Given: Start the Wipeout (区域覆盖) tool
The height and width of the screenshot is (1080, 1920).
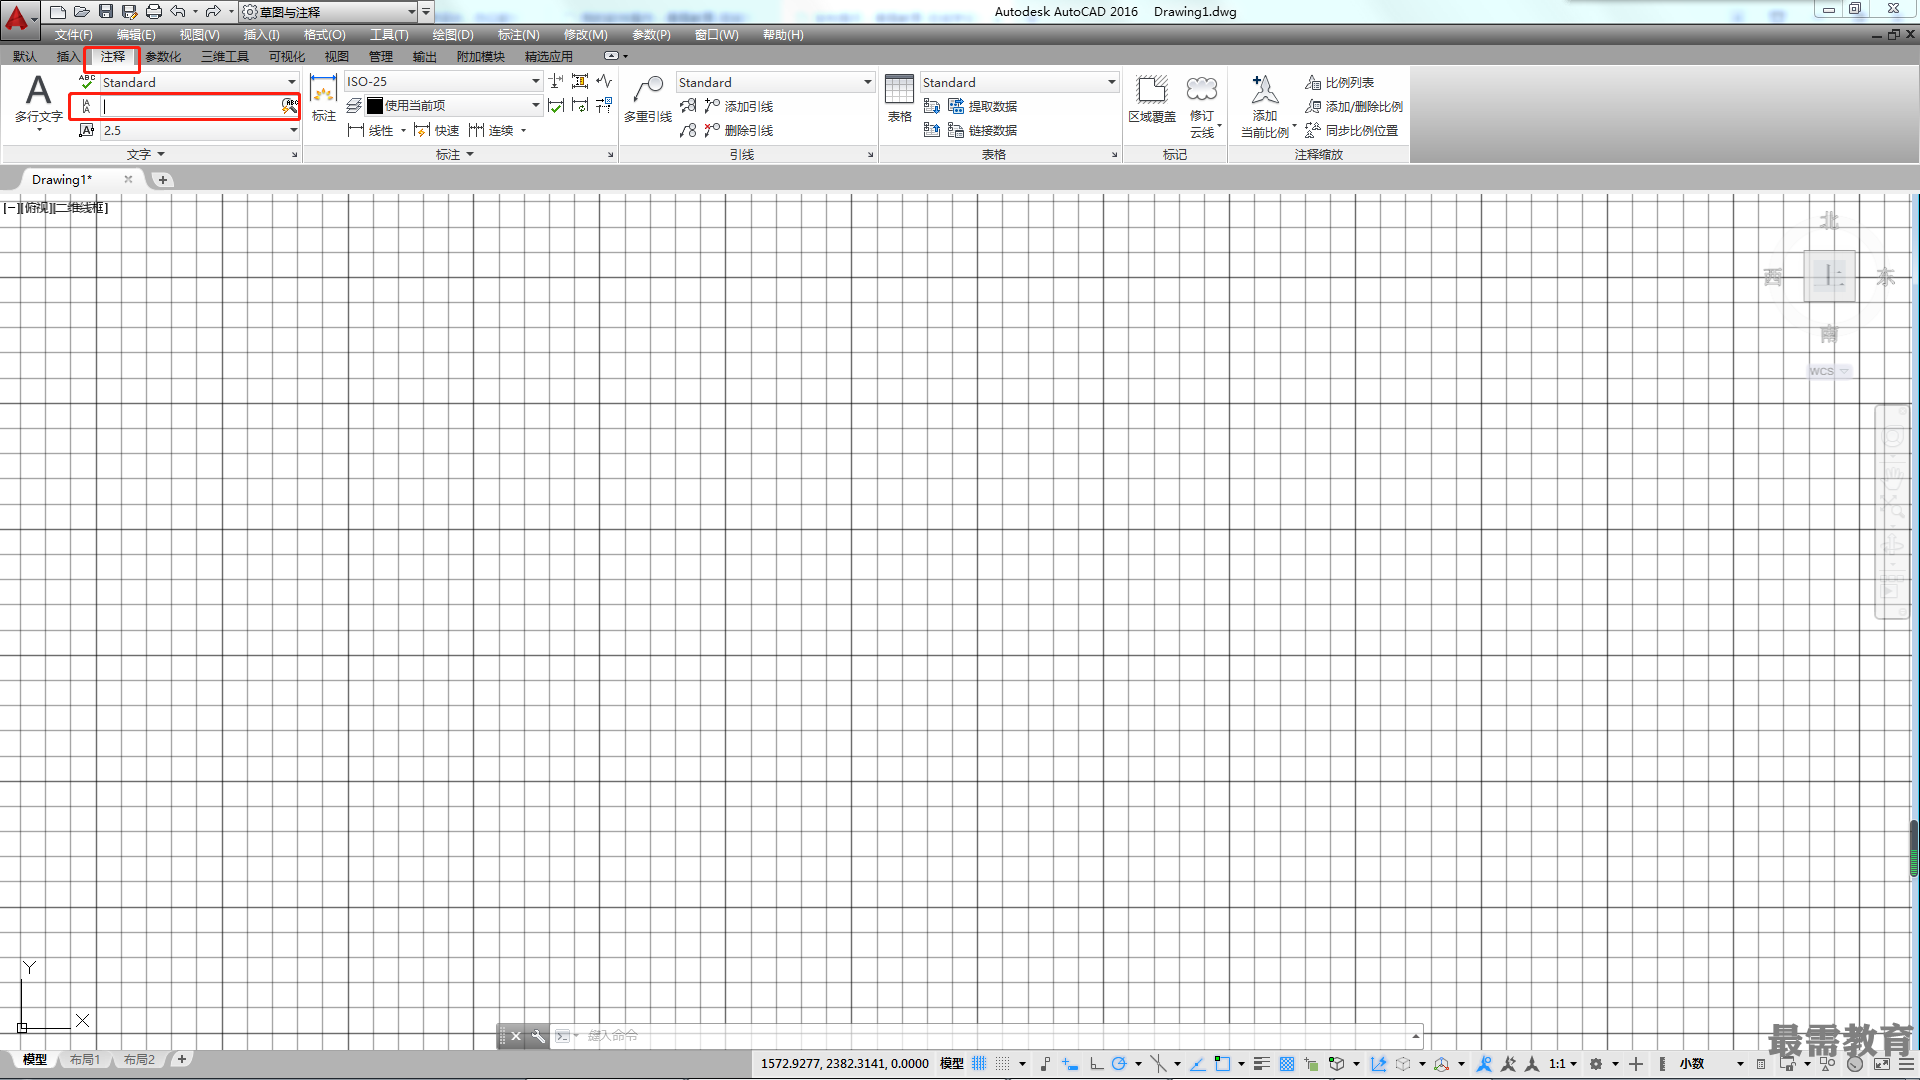Looking at the screenshot, I should pyautogui.click(x=1152, y=99).
